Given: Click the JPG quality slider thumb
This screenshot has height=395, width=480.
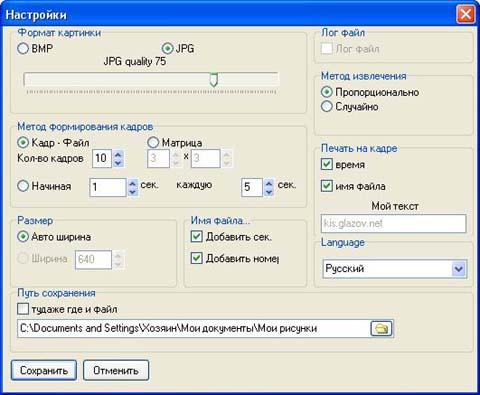Looking at the screenshot, I should (214, 80).
